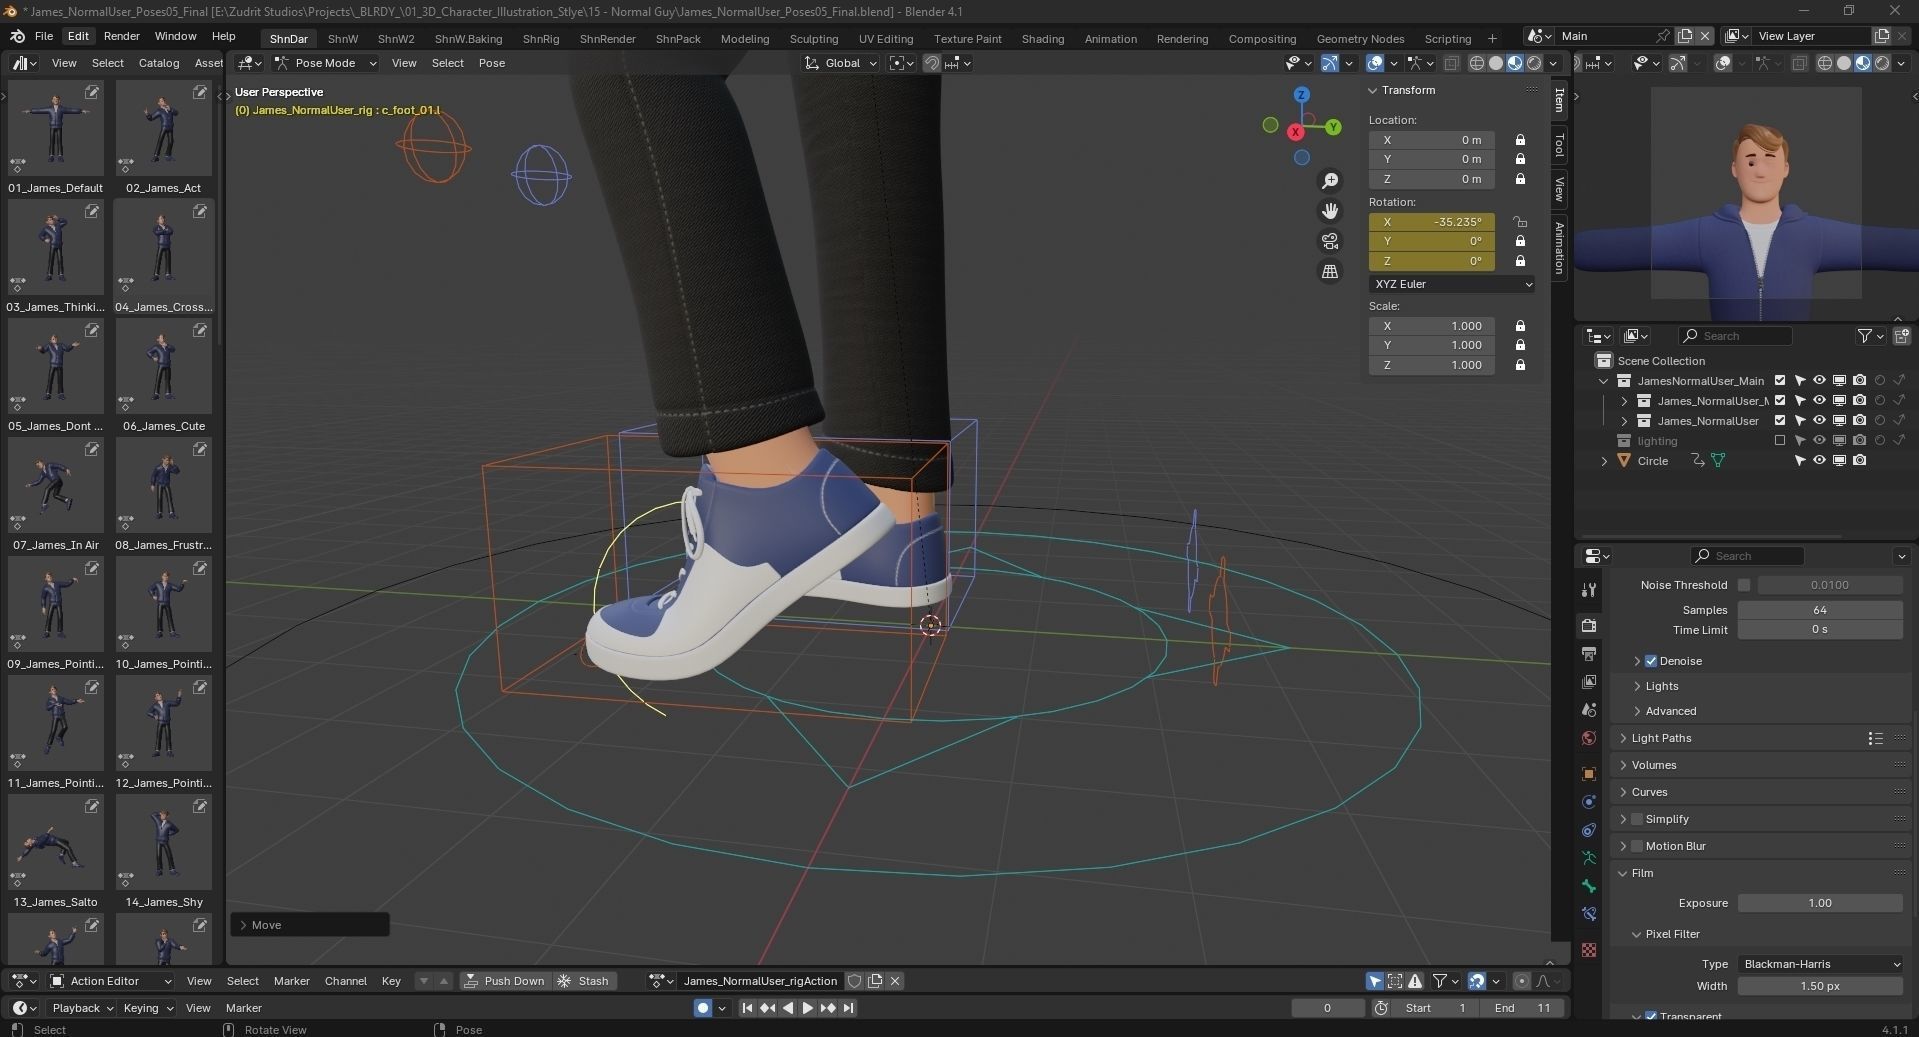Image resolution: width=1919 pixels, height=1037 pixels.
Task: Click the new collection icon in outliner
Action: (1901, 336)
